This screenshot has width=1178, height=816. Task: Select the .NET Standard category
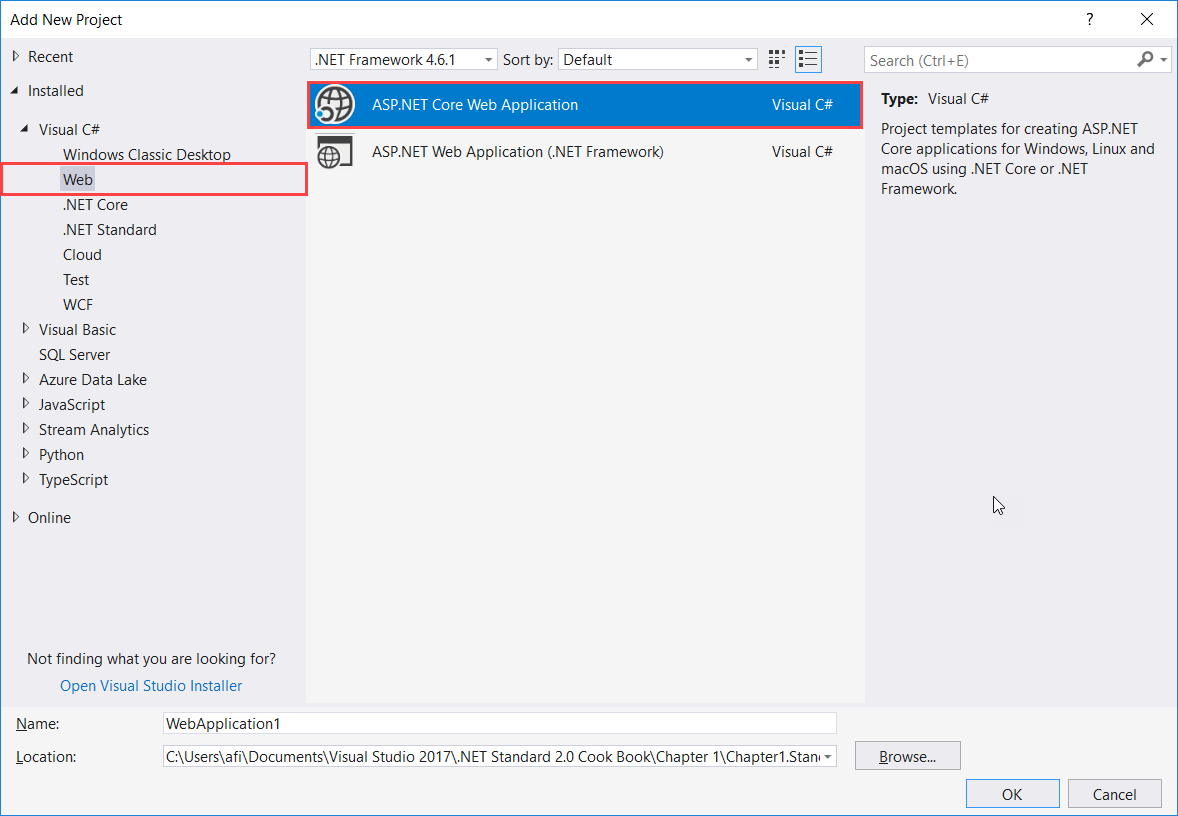110,230
